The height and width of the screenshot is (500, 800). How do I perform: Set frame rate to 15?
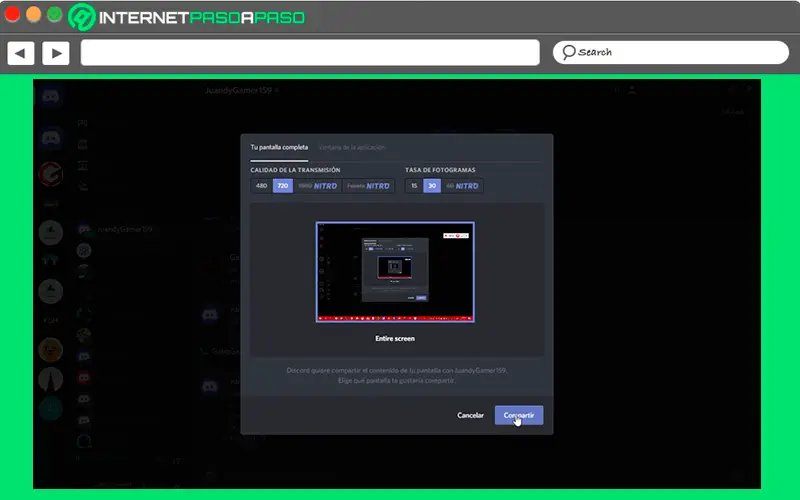414,186
